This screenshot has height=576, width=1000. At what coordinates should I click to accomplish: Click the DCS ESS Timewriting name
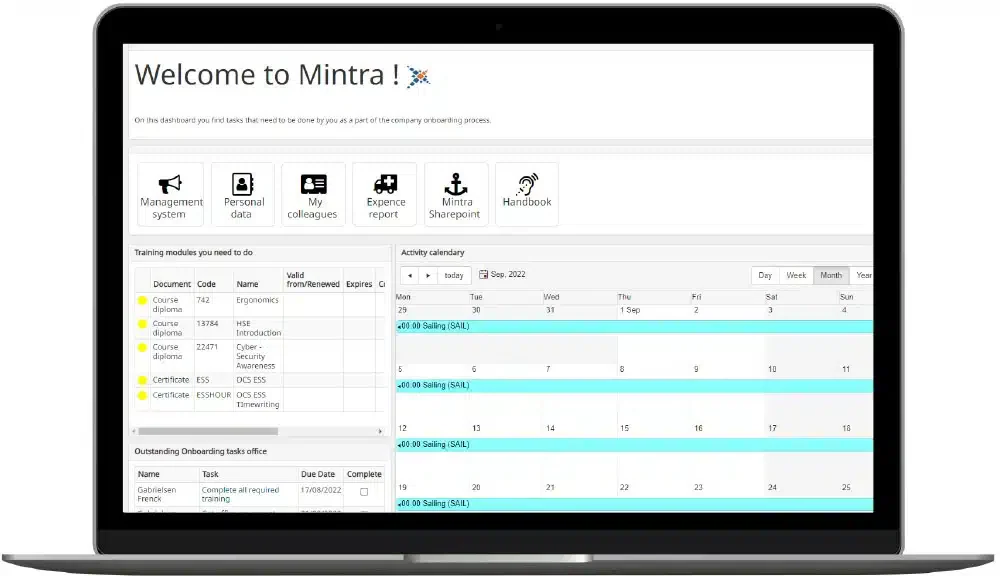pos(258,400)
